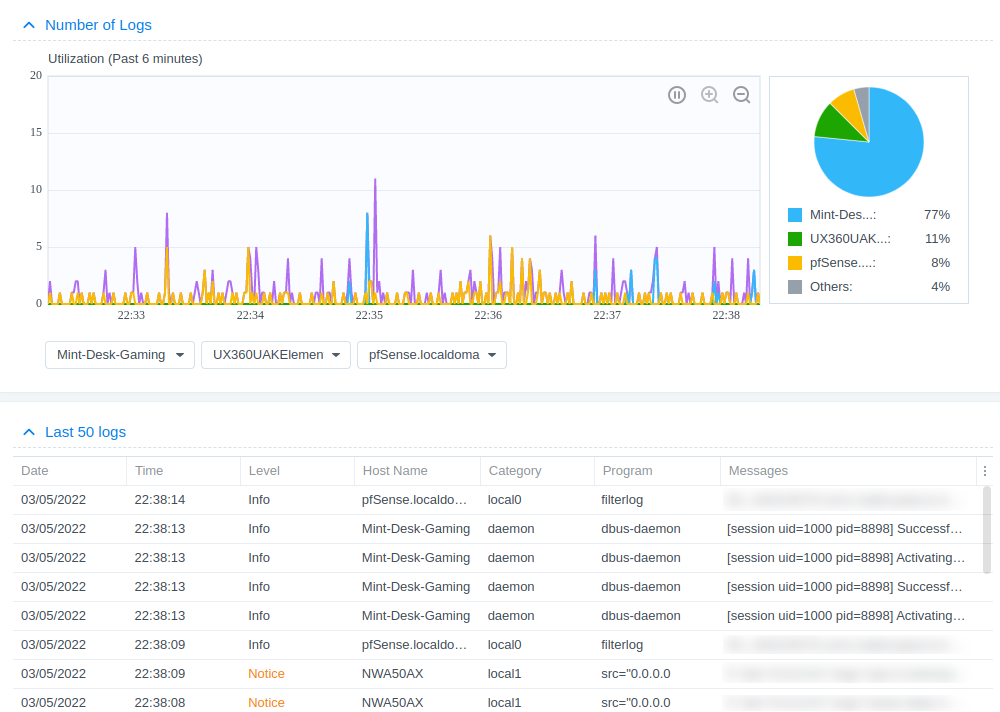The image size is (1000, 712).
Task: Sort logs by the Host Name column header
Action: click(418, 471)
